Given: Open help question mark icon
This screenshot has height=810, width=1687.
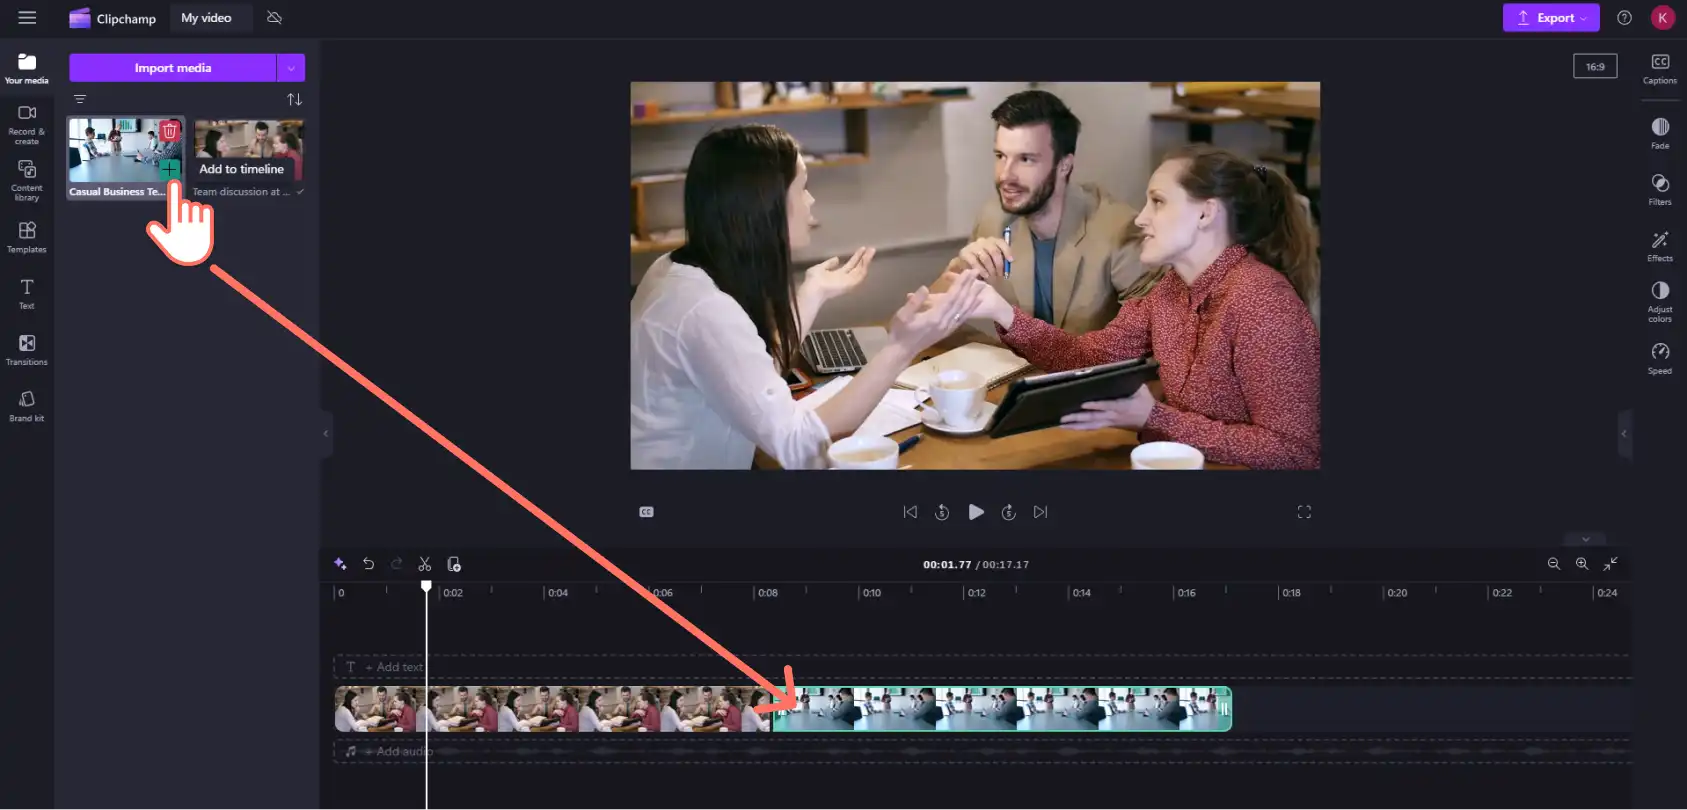Looking at the screenshot, I should point(1624,18).
